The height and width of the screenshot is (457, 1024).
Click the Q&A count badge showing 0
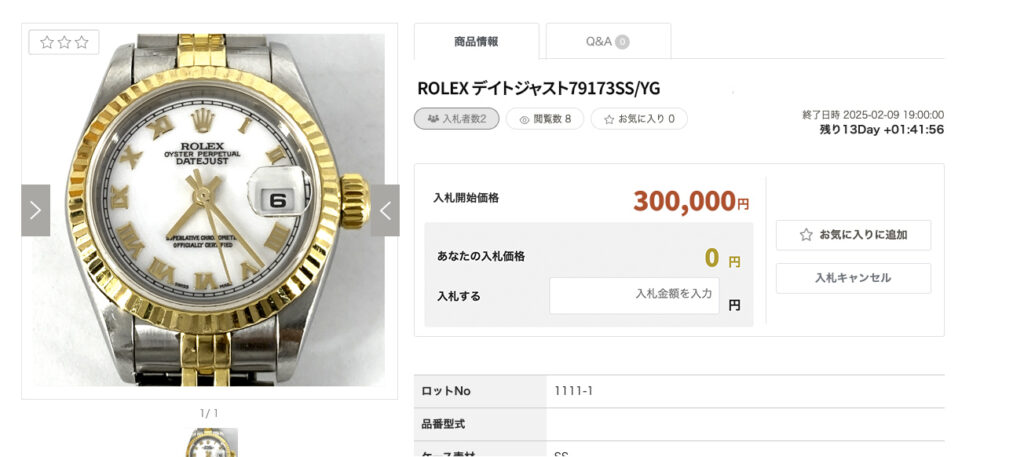[x=622, y=42]
